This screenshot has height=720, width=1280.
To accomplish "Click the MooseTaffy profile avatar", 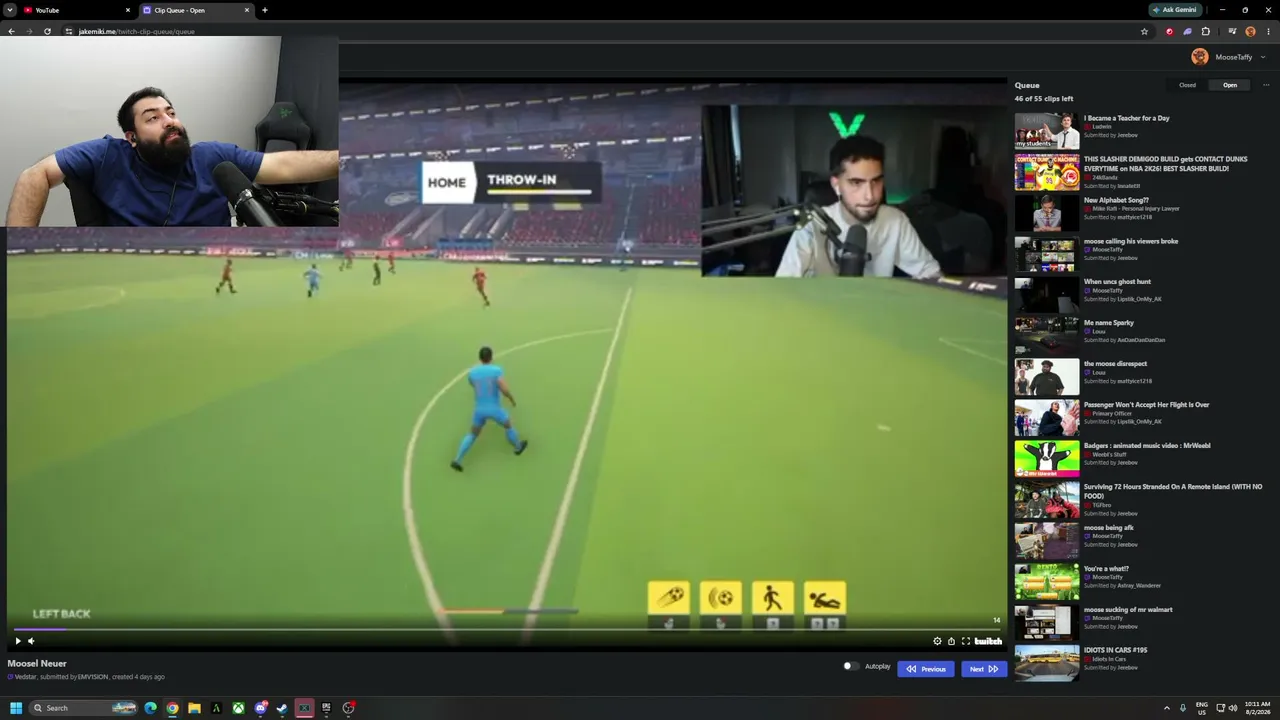I will [x=1200, y=57].
